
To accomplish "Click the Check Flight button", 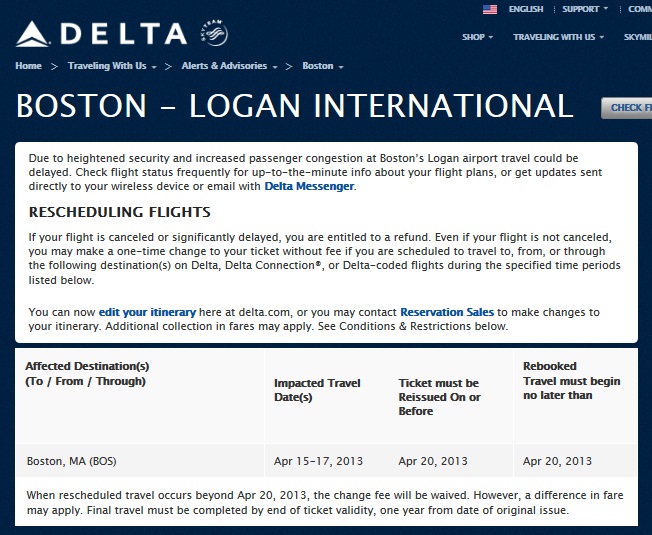I will point(627,108).
